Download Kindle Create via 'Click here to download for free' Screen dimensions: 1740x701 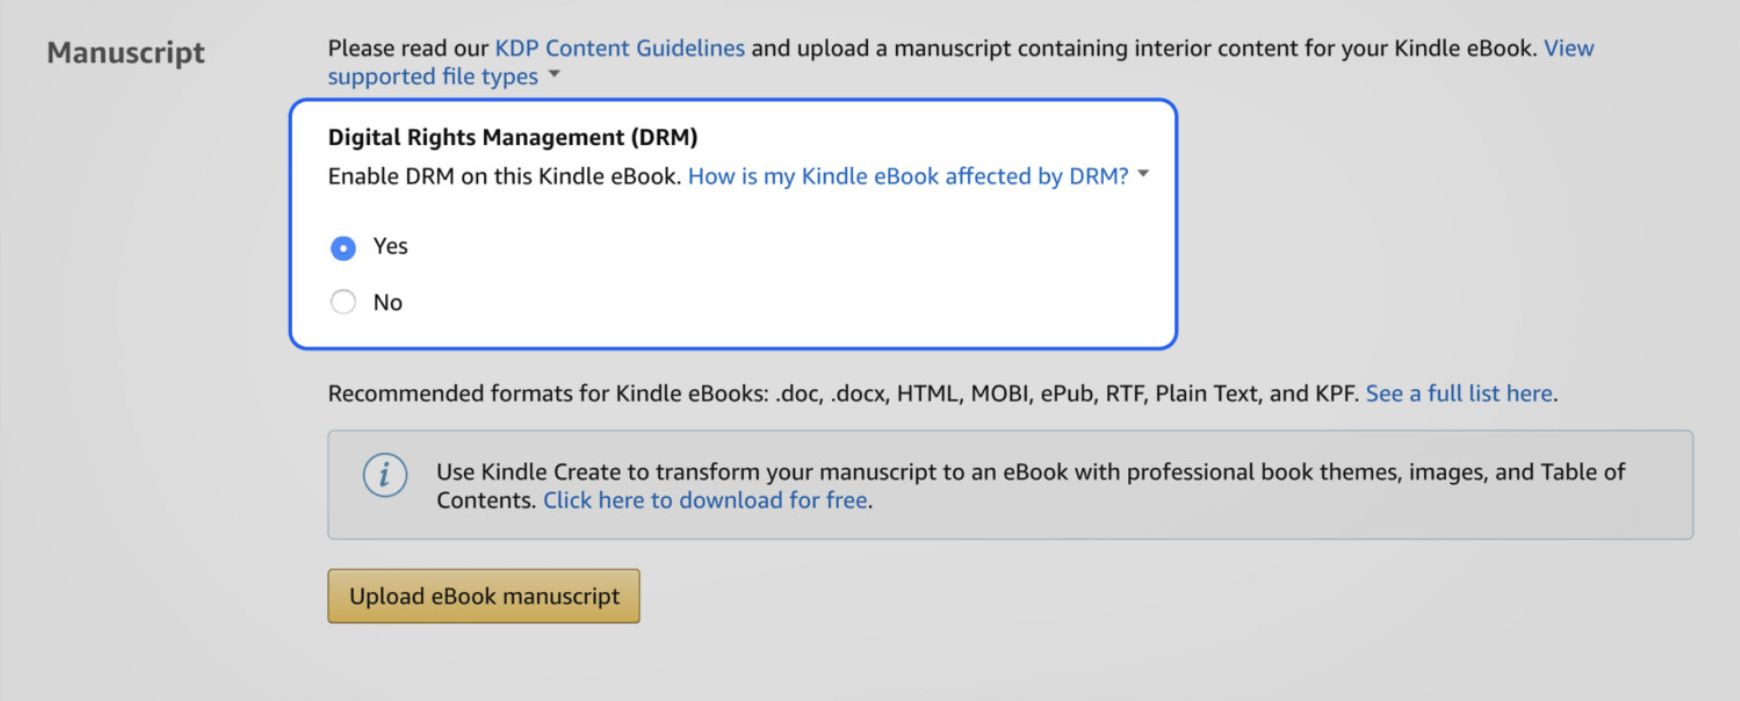click(704, 500)
